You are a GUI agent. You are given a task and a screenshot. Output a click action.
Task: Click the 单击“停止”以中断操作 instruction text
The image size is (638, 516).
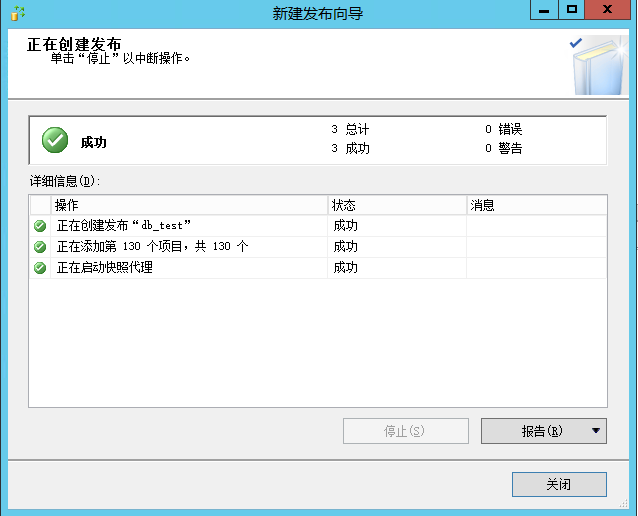(x=120, y=59)
